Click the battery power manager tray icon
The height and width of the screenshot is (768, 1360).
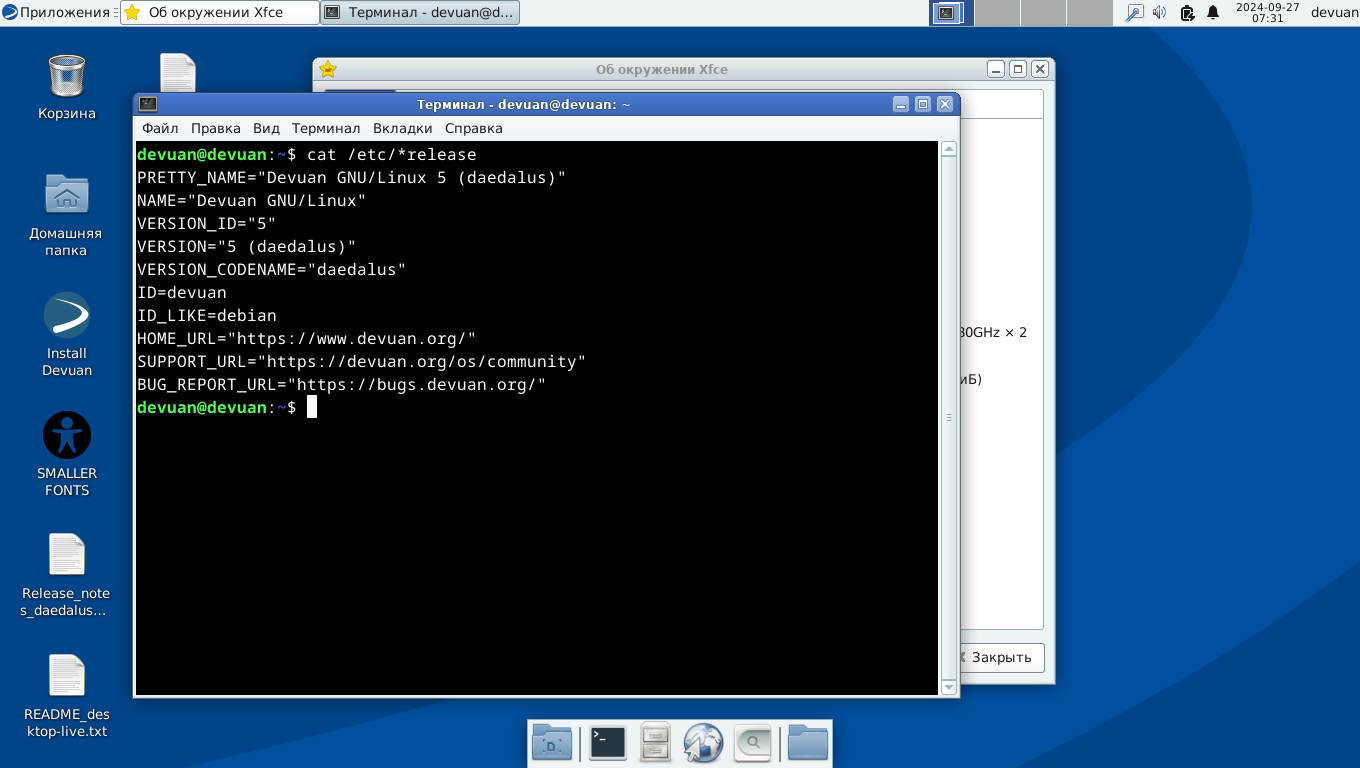[x=1187, y=13]
